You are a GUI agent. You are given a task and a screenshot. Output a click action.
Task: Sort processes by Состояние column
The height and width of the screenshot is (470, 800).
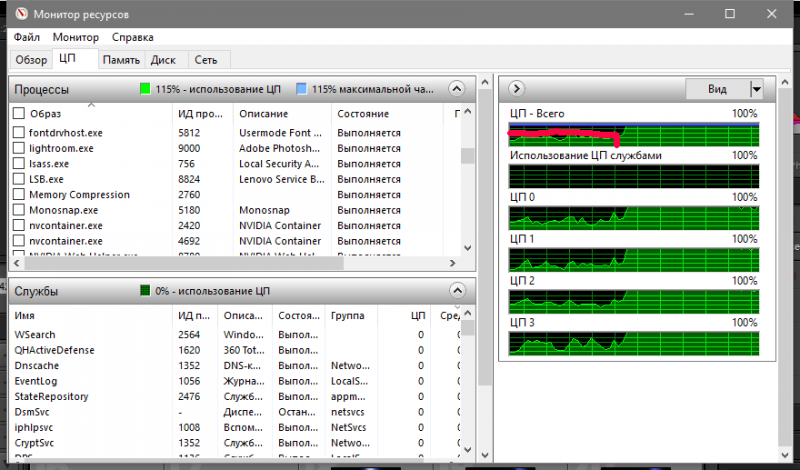click(363, 113)
